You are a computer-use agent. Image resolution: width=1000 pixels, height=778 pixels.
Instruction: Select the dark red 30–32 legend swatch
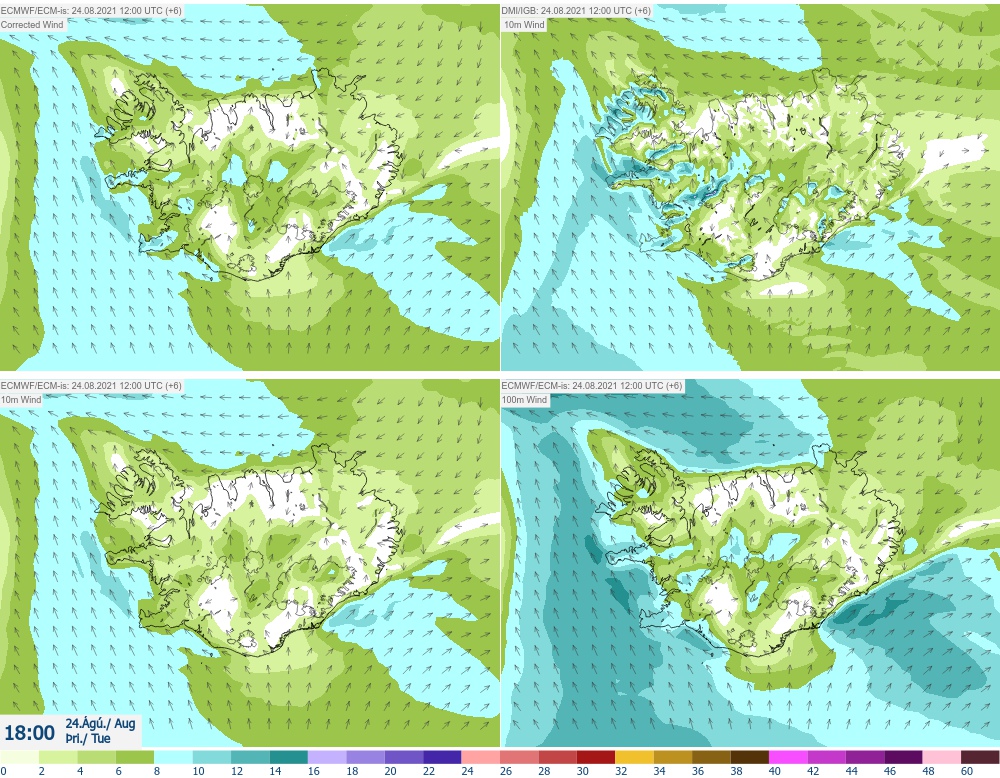tap(596, 757)
